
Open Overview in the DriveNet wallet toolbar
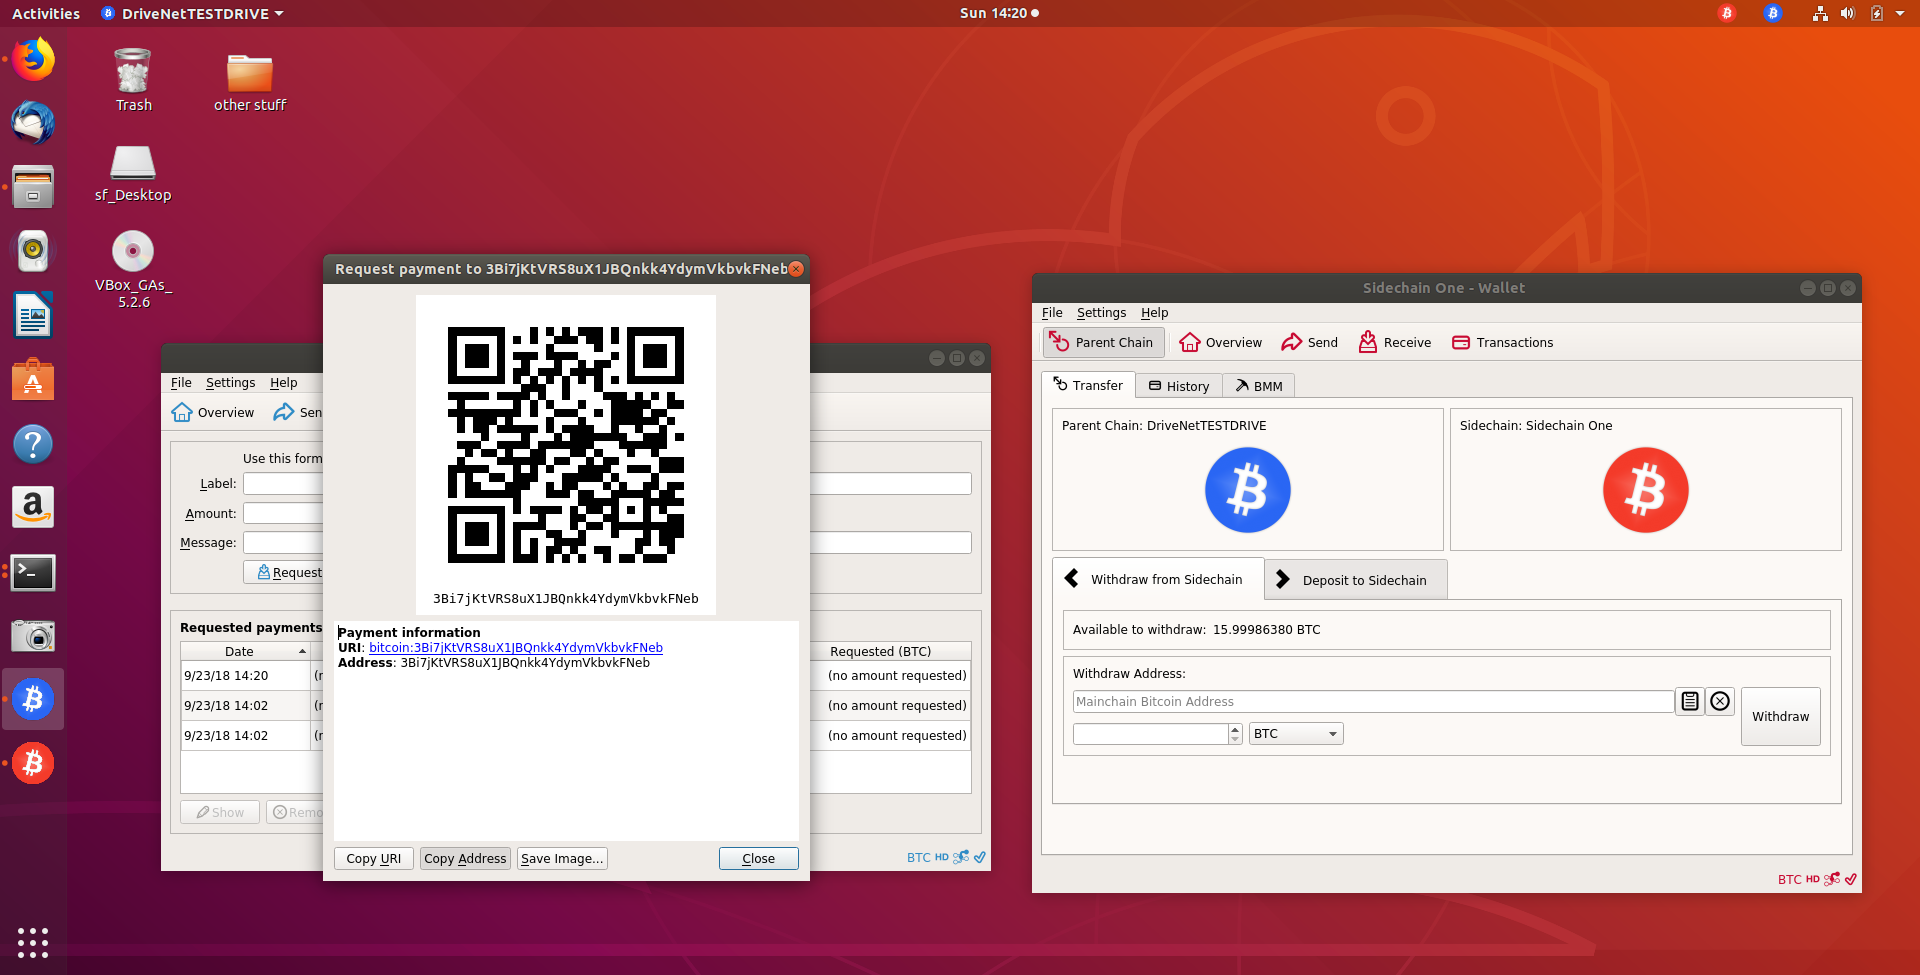[213, 412]
